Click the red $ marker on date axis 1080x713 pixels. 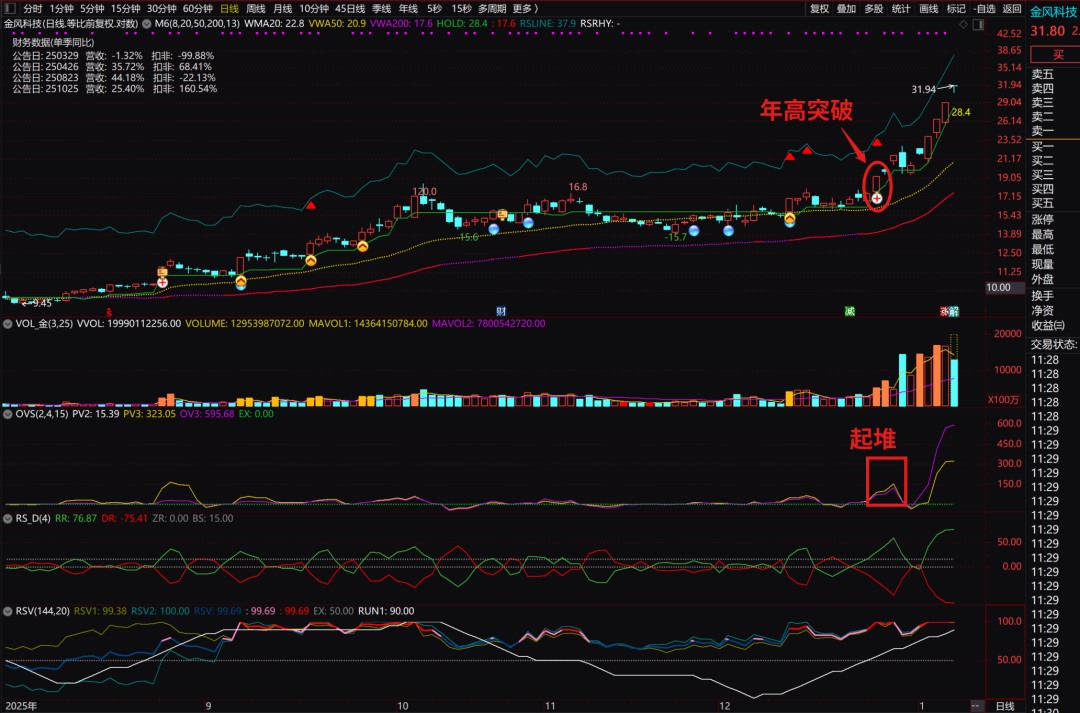click(108, 312)
